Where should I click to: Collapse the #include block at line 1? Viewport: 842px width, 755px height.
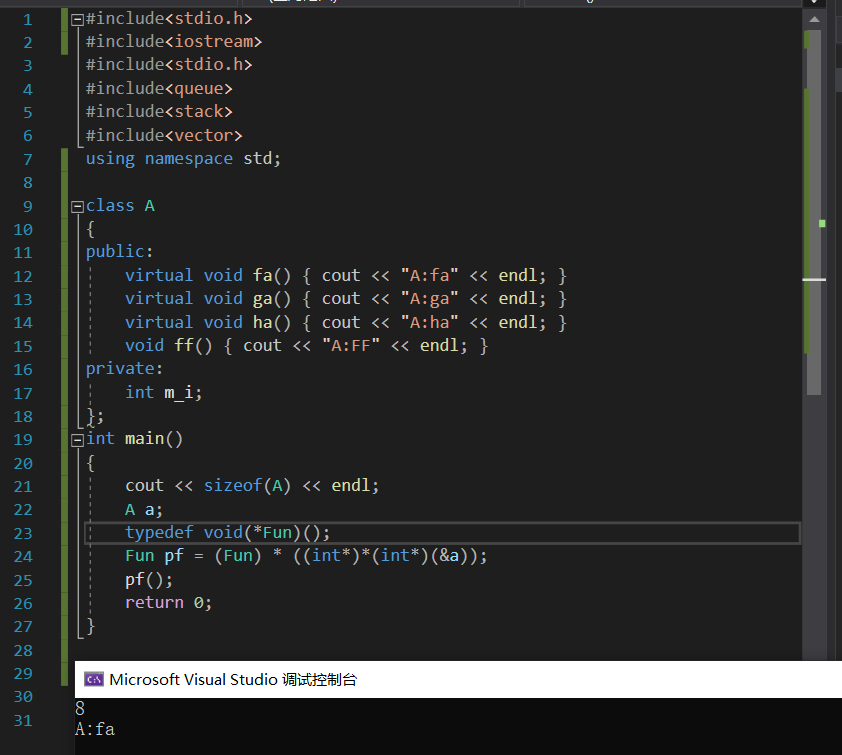(x=77, y=20)
